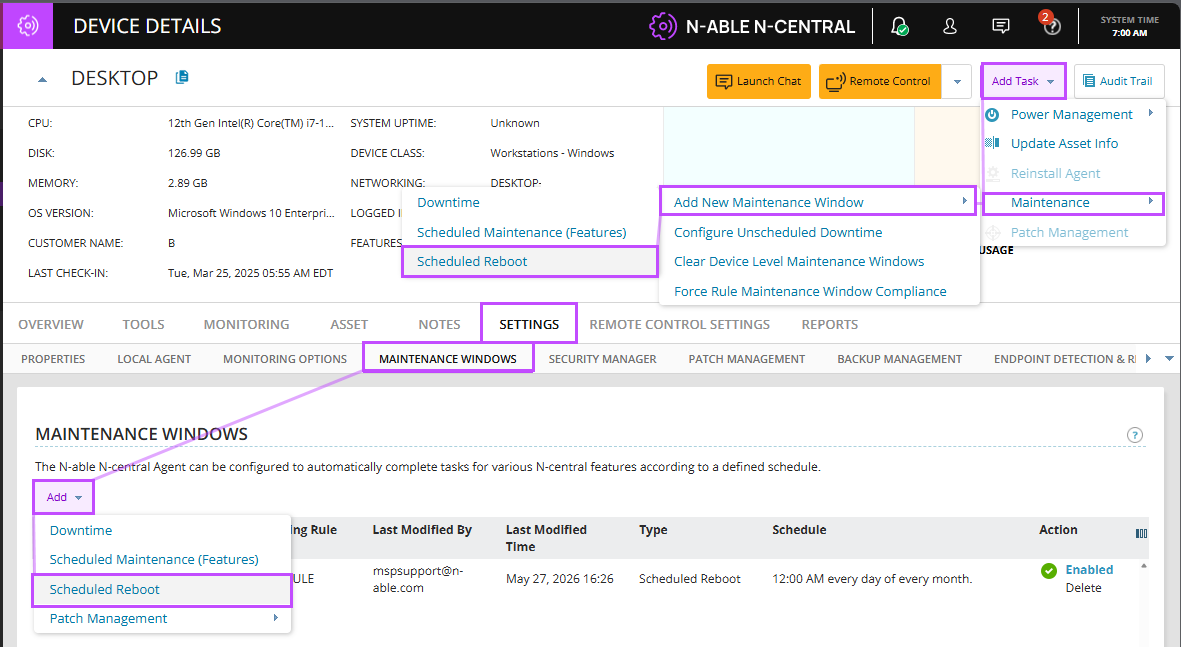Screen dimensions: 1181x647
Task: Select Scheduled Reboot in Add dropdown list
Action: [162, 590]
